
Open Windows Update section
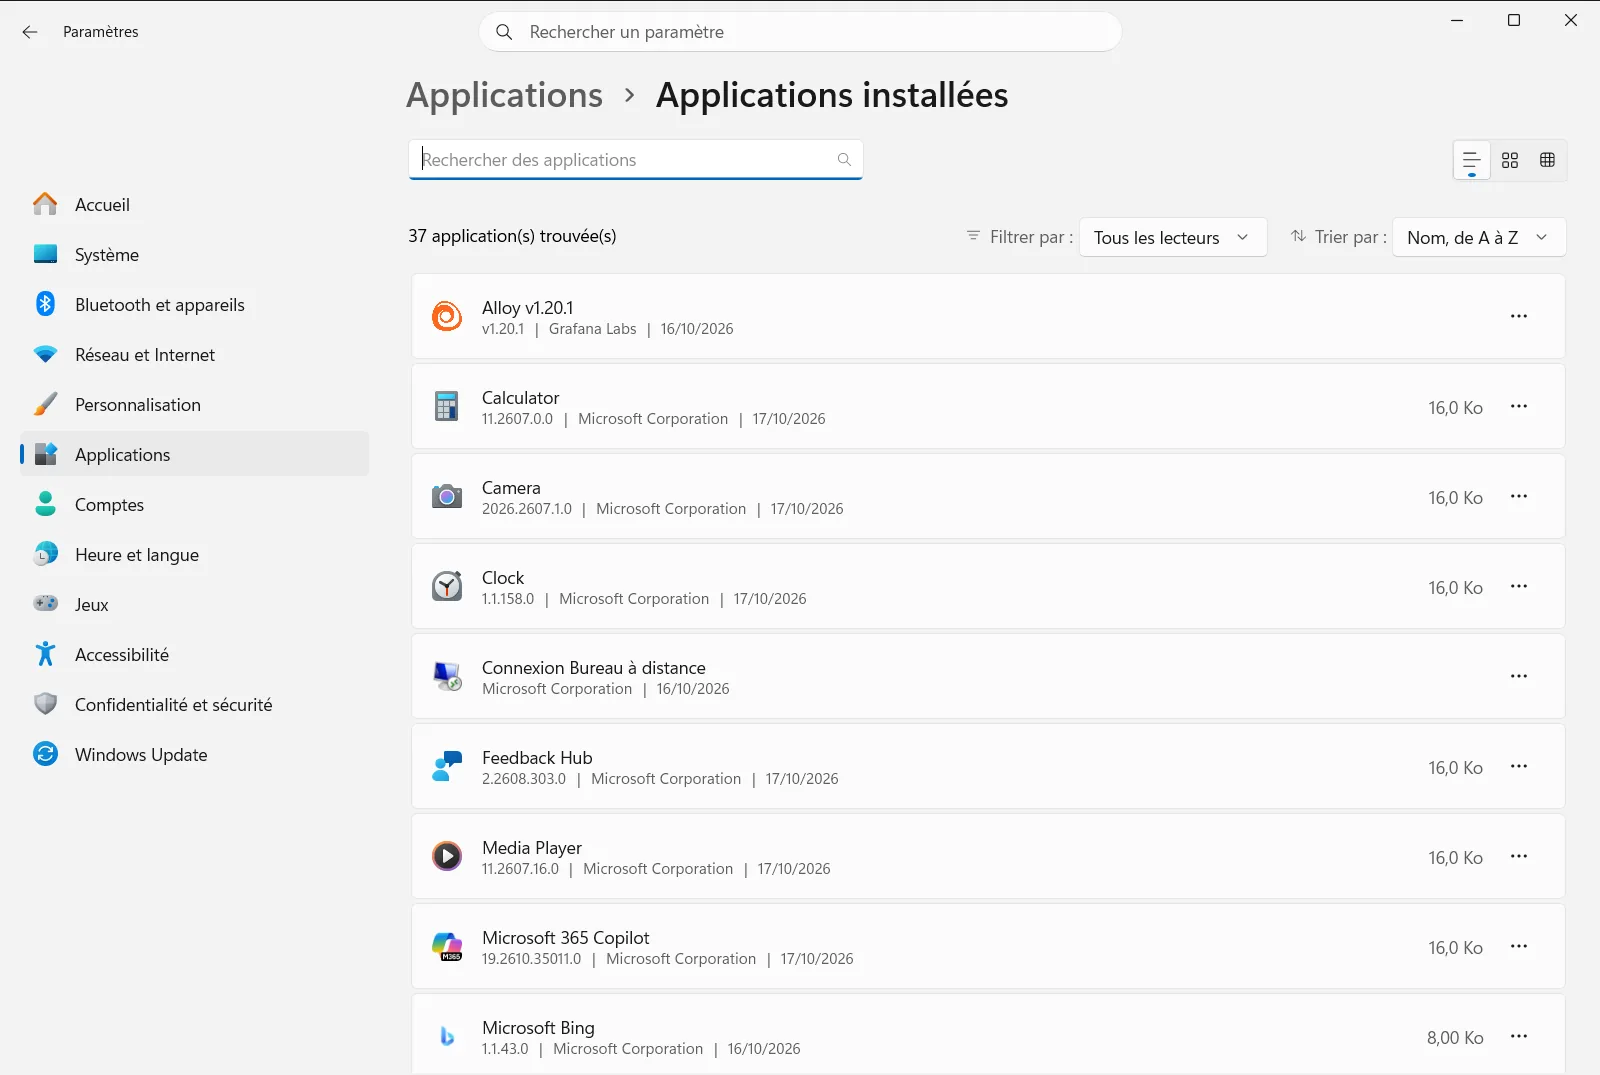(195, 754)
